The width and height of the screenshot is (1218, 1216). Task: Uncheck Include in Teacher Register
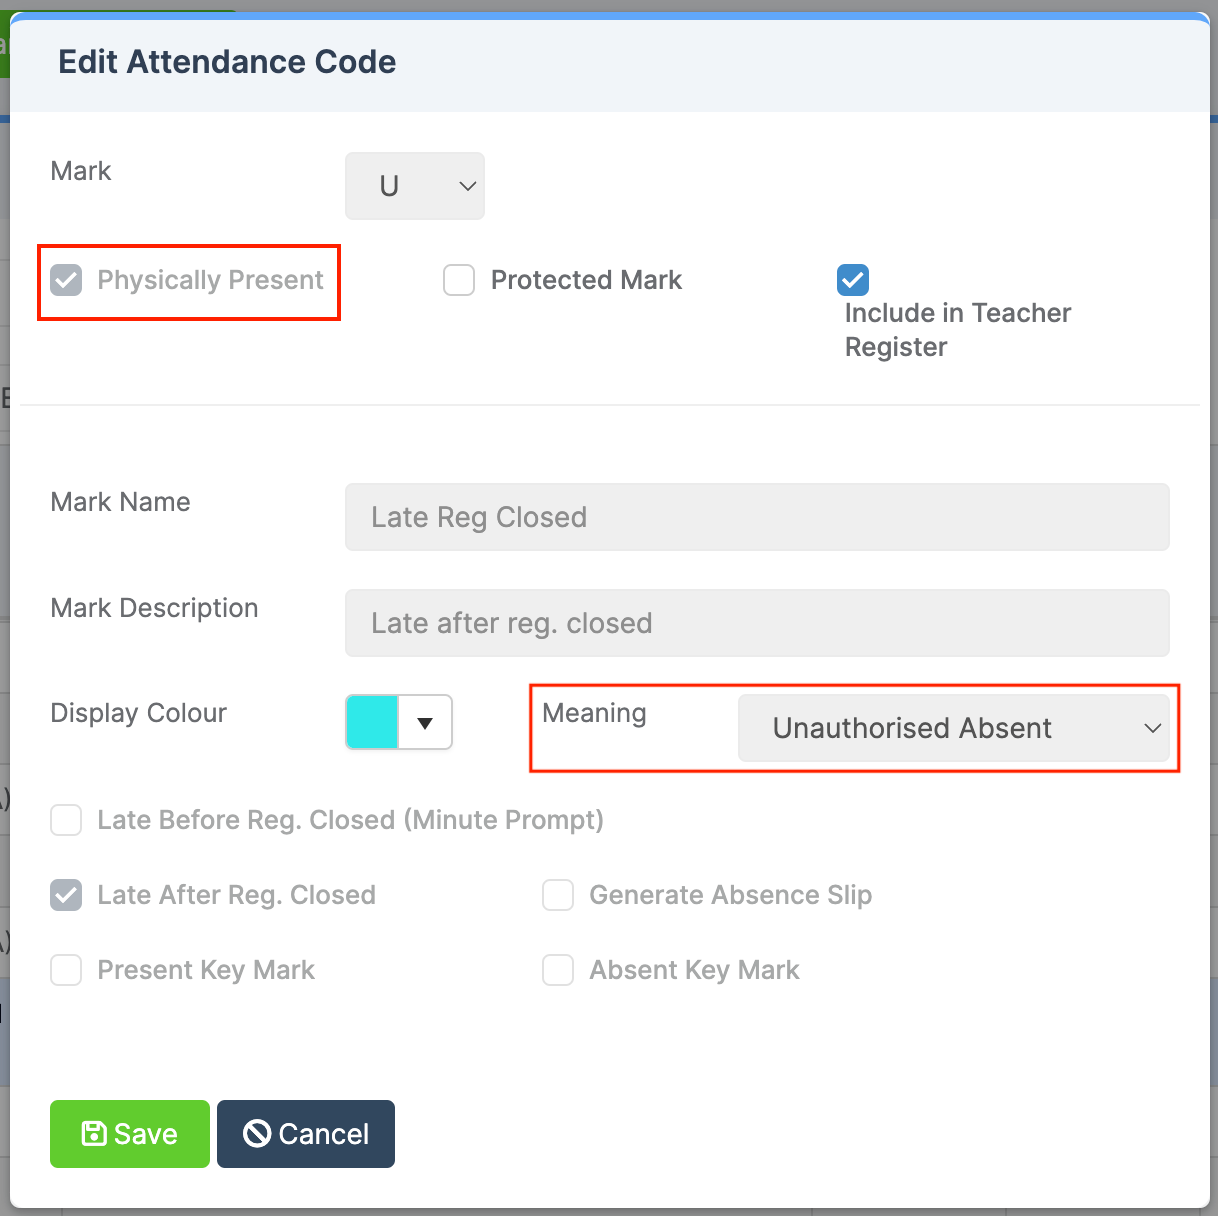(853, 280)
